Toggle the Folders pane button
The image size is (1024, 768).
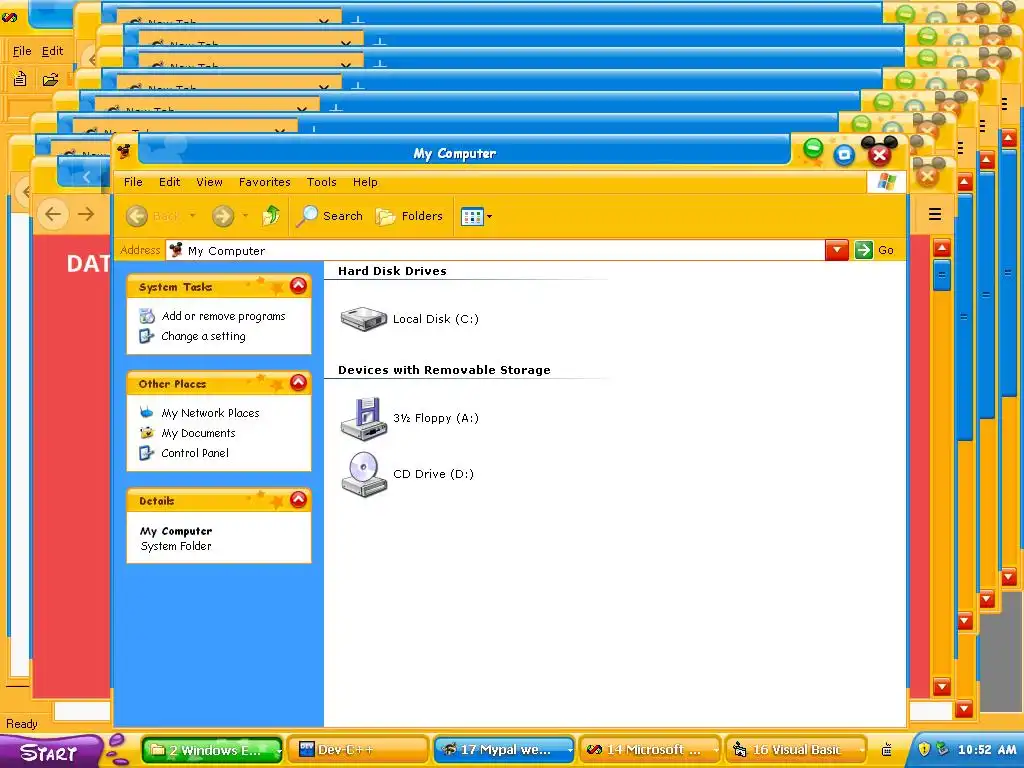pyautogui.click(x=409, y=216)
